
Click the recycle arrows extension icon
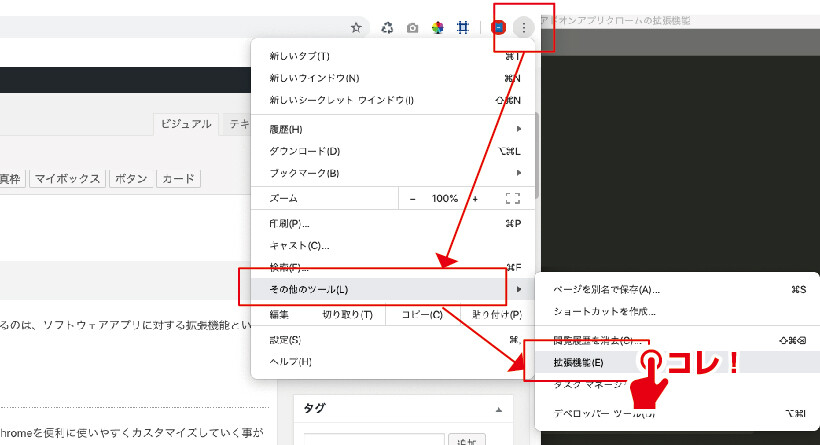click(x=387, y=28)
